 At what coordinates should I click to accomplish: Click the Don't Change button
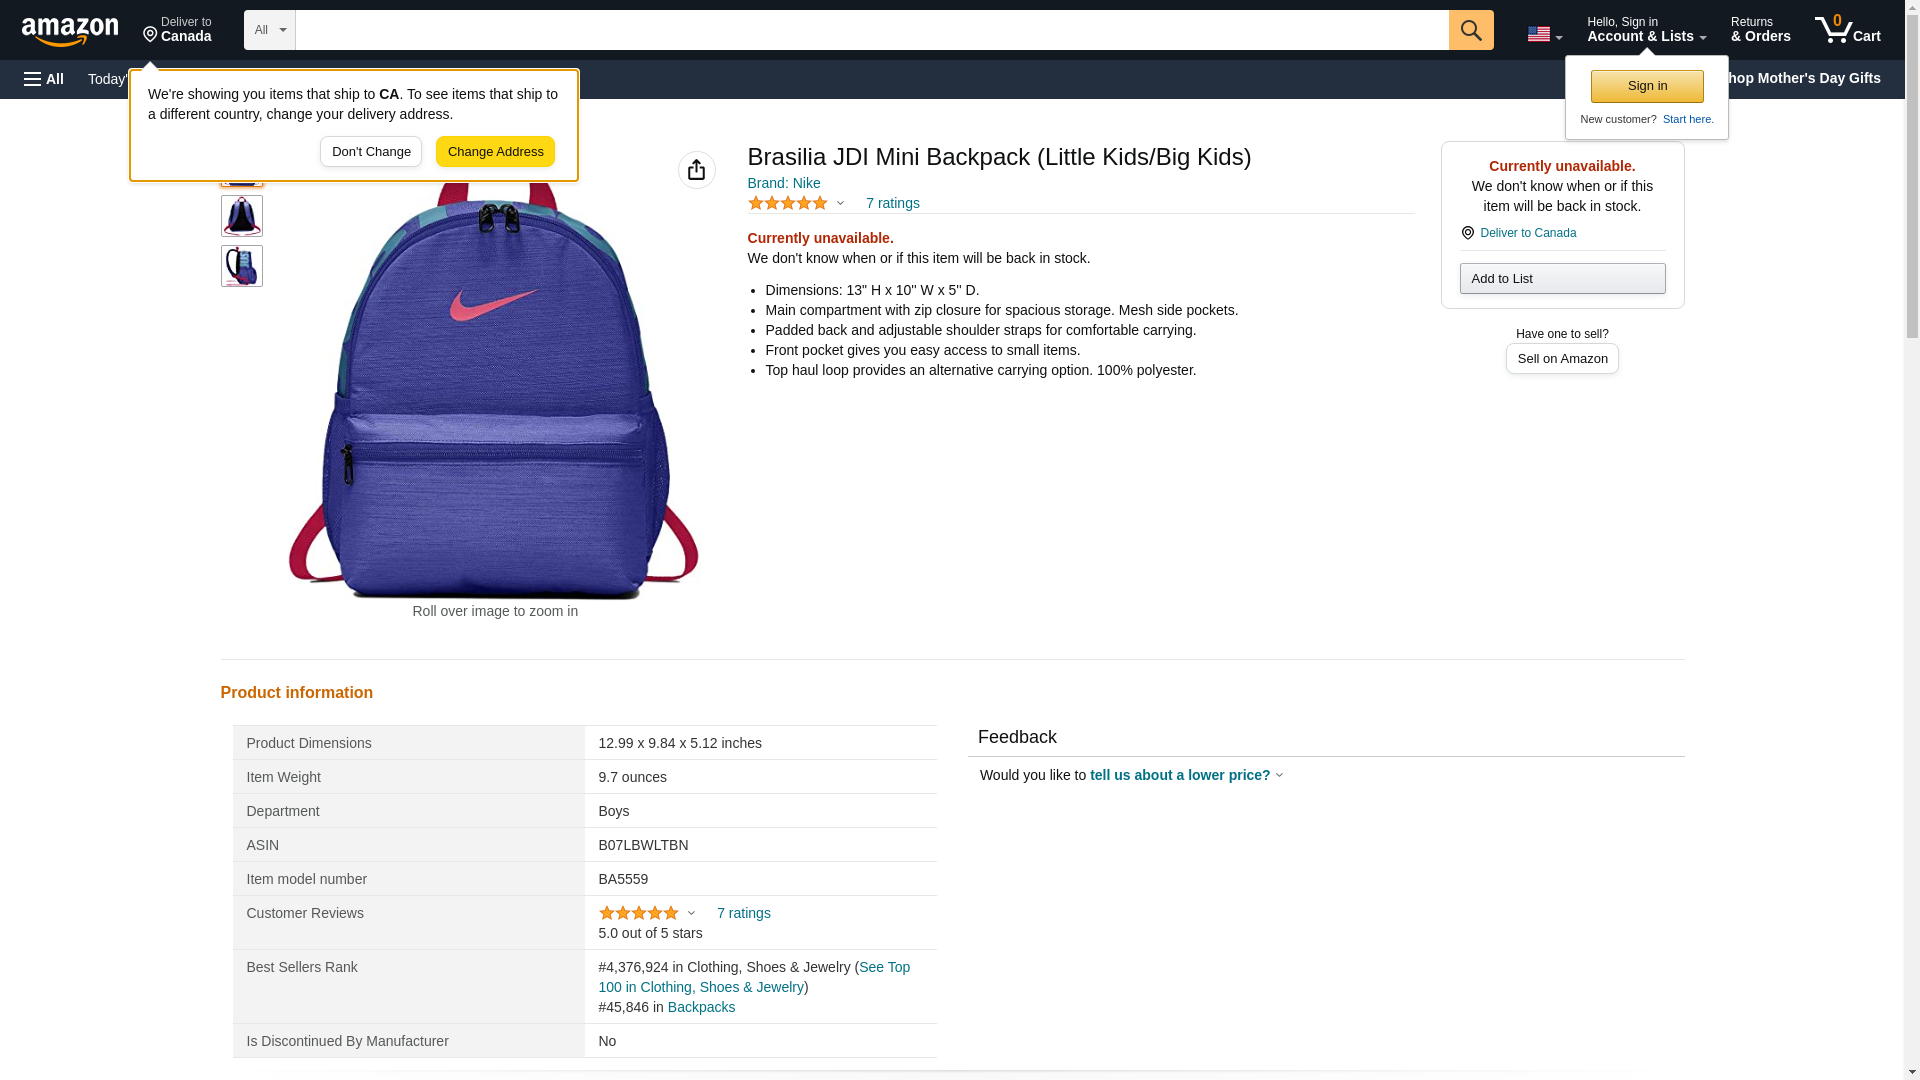pos(371,152)
